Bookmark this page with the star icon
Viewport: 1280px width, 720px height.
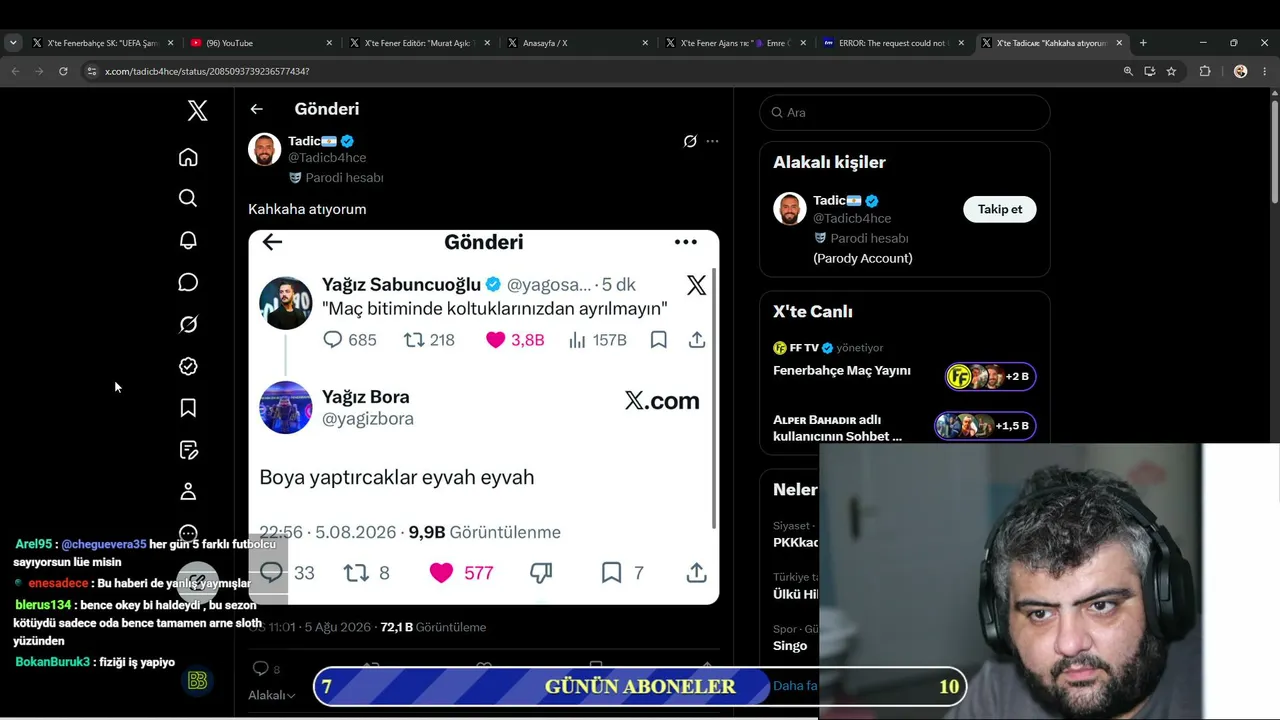pos(1171,71)
